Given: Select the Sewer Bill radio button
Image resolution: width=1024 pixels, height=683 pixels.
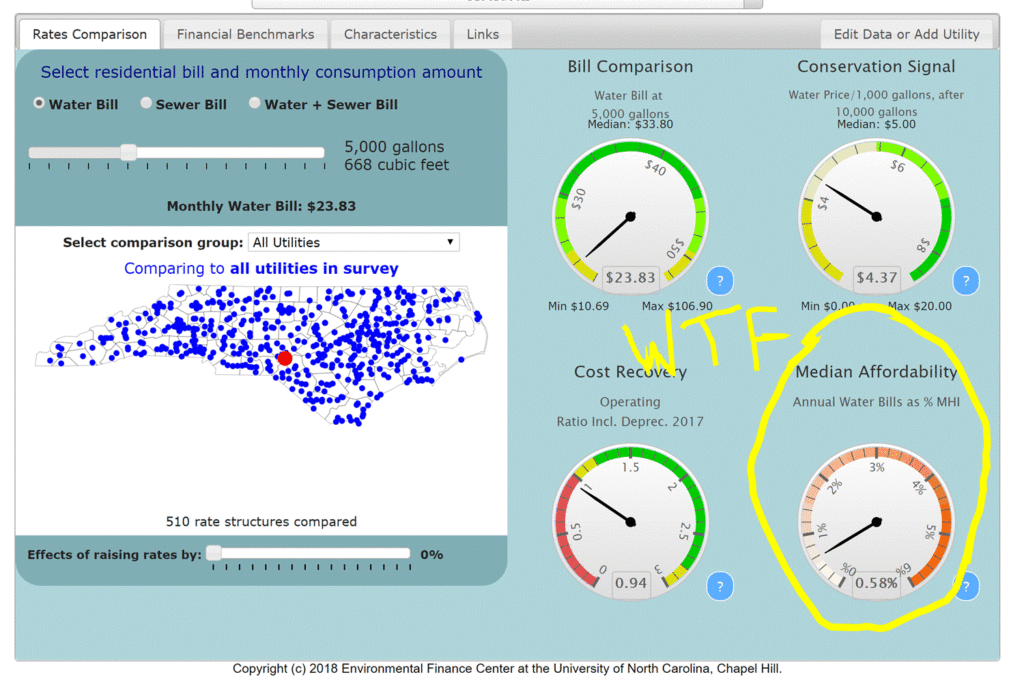Looking at the screenshot, I should click(x=146, y=103).
